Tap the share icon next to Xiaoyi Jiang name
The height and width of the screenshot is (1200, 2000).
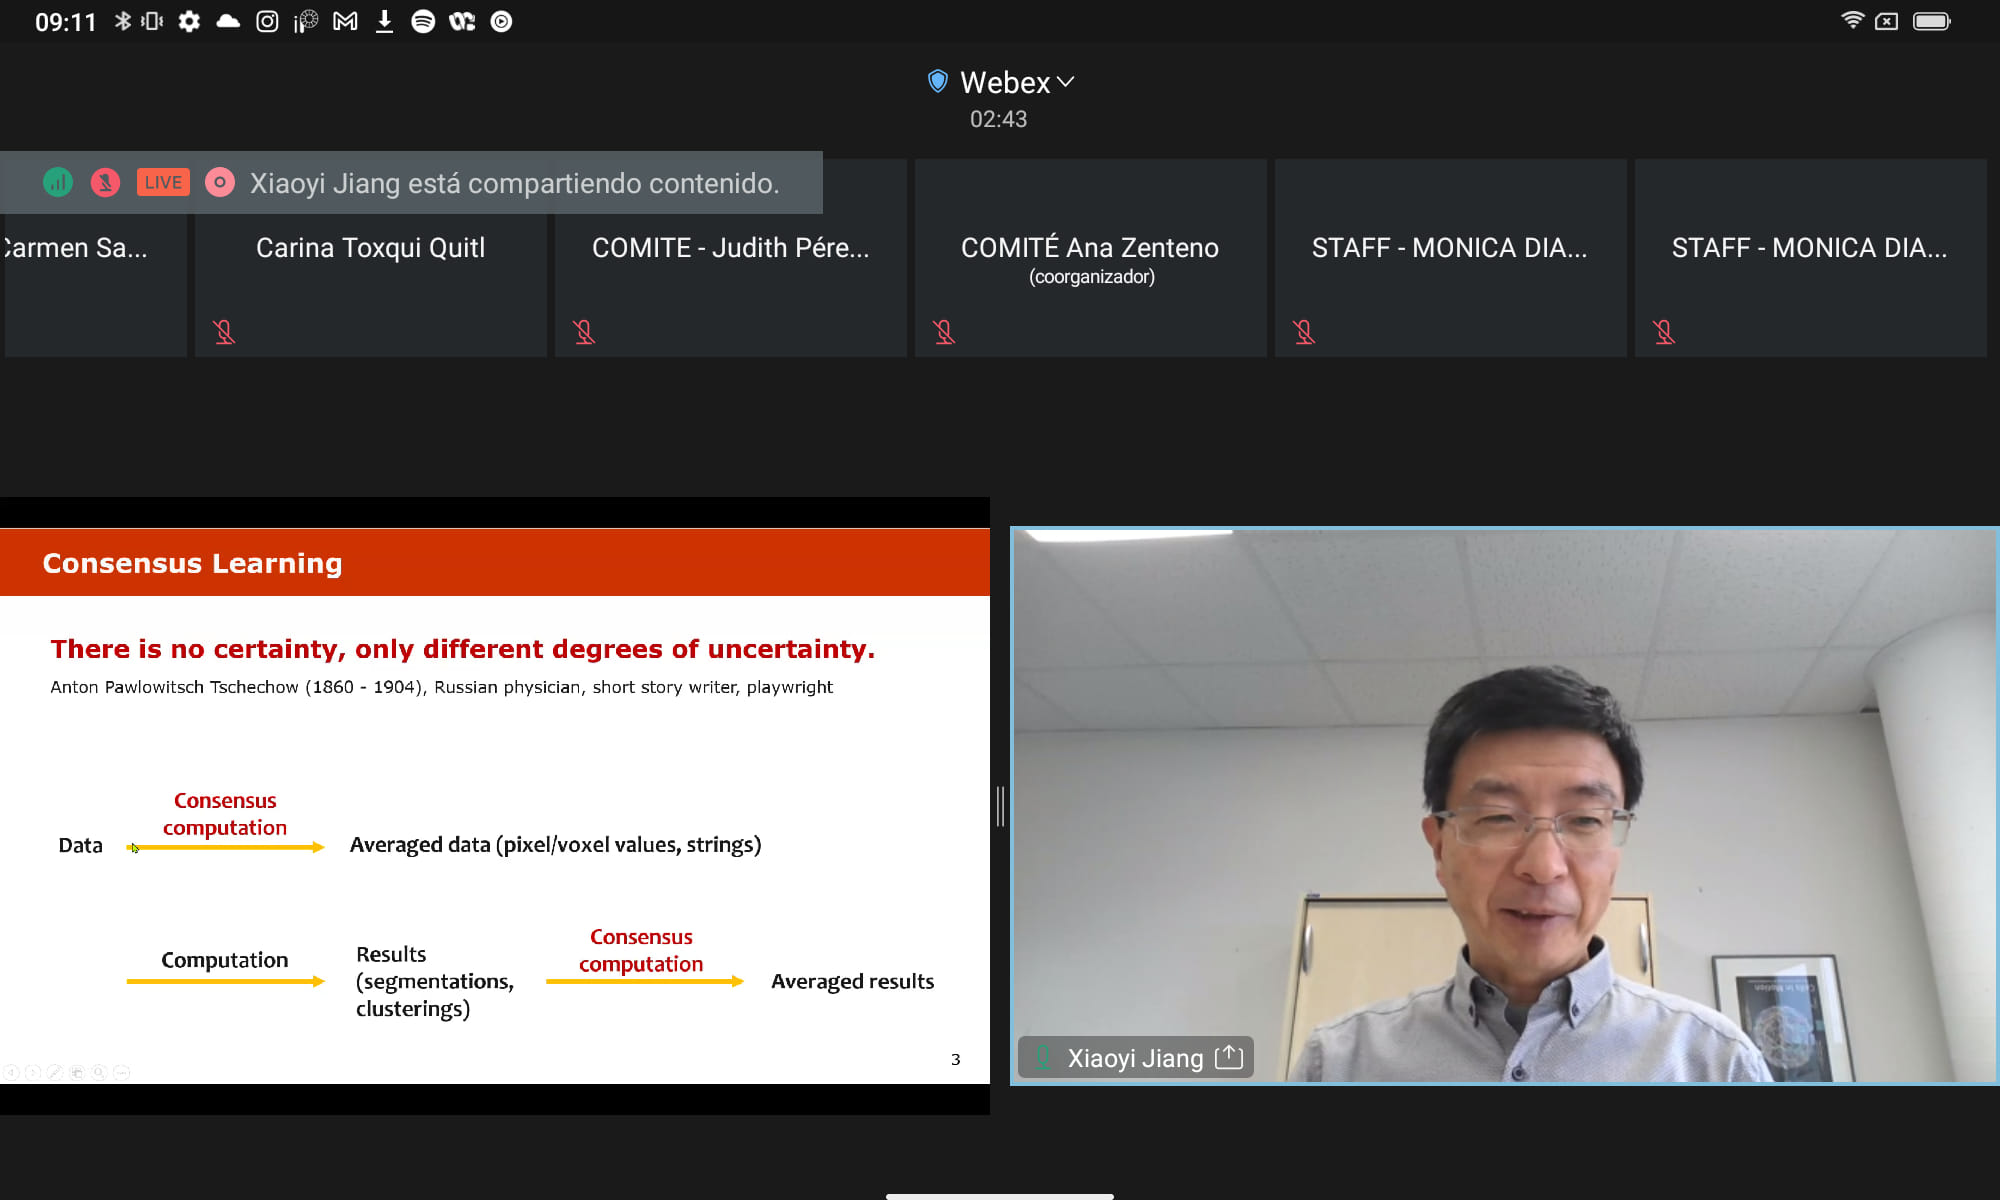(x=1229, y=1057)
